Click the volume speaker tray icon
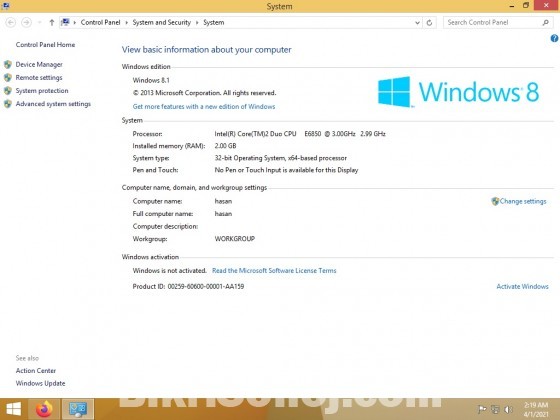This screenshot has width=560, height=420. [508, 409]
